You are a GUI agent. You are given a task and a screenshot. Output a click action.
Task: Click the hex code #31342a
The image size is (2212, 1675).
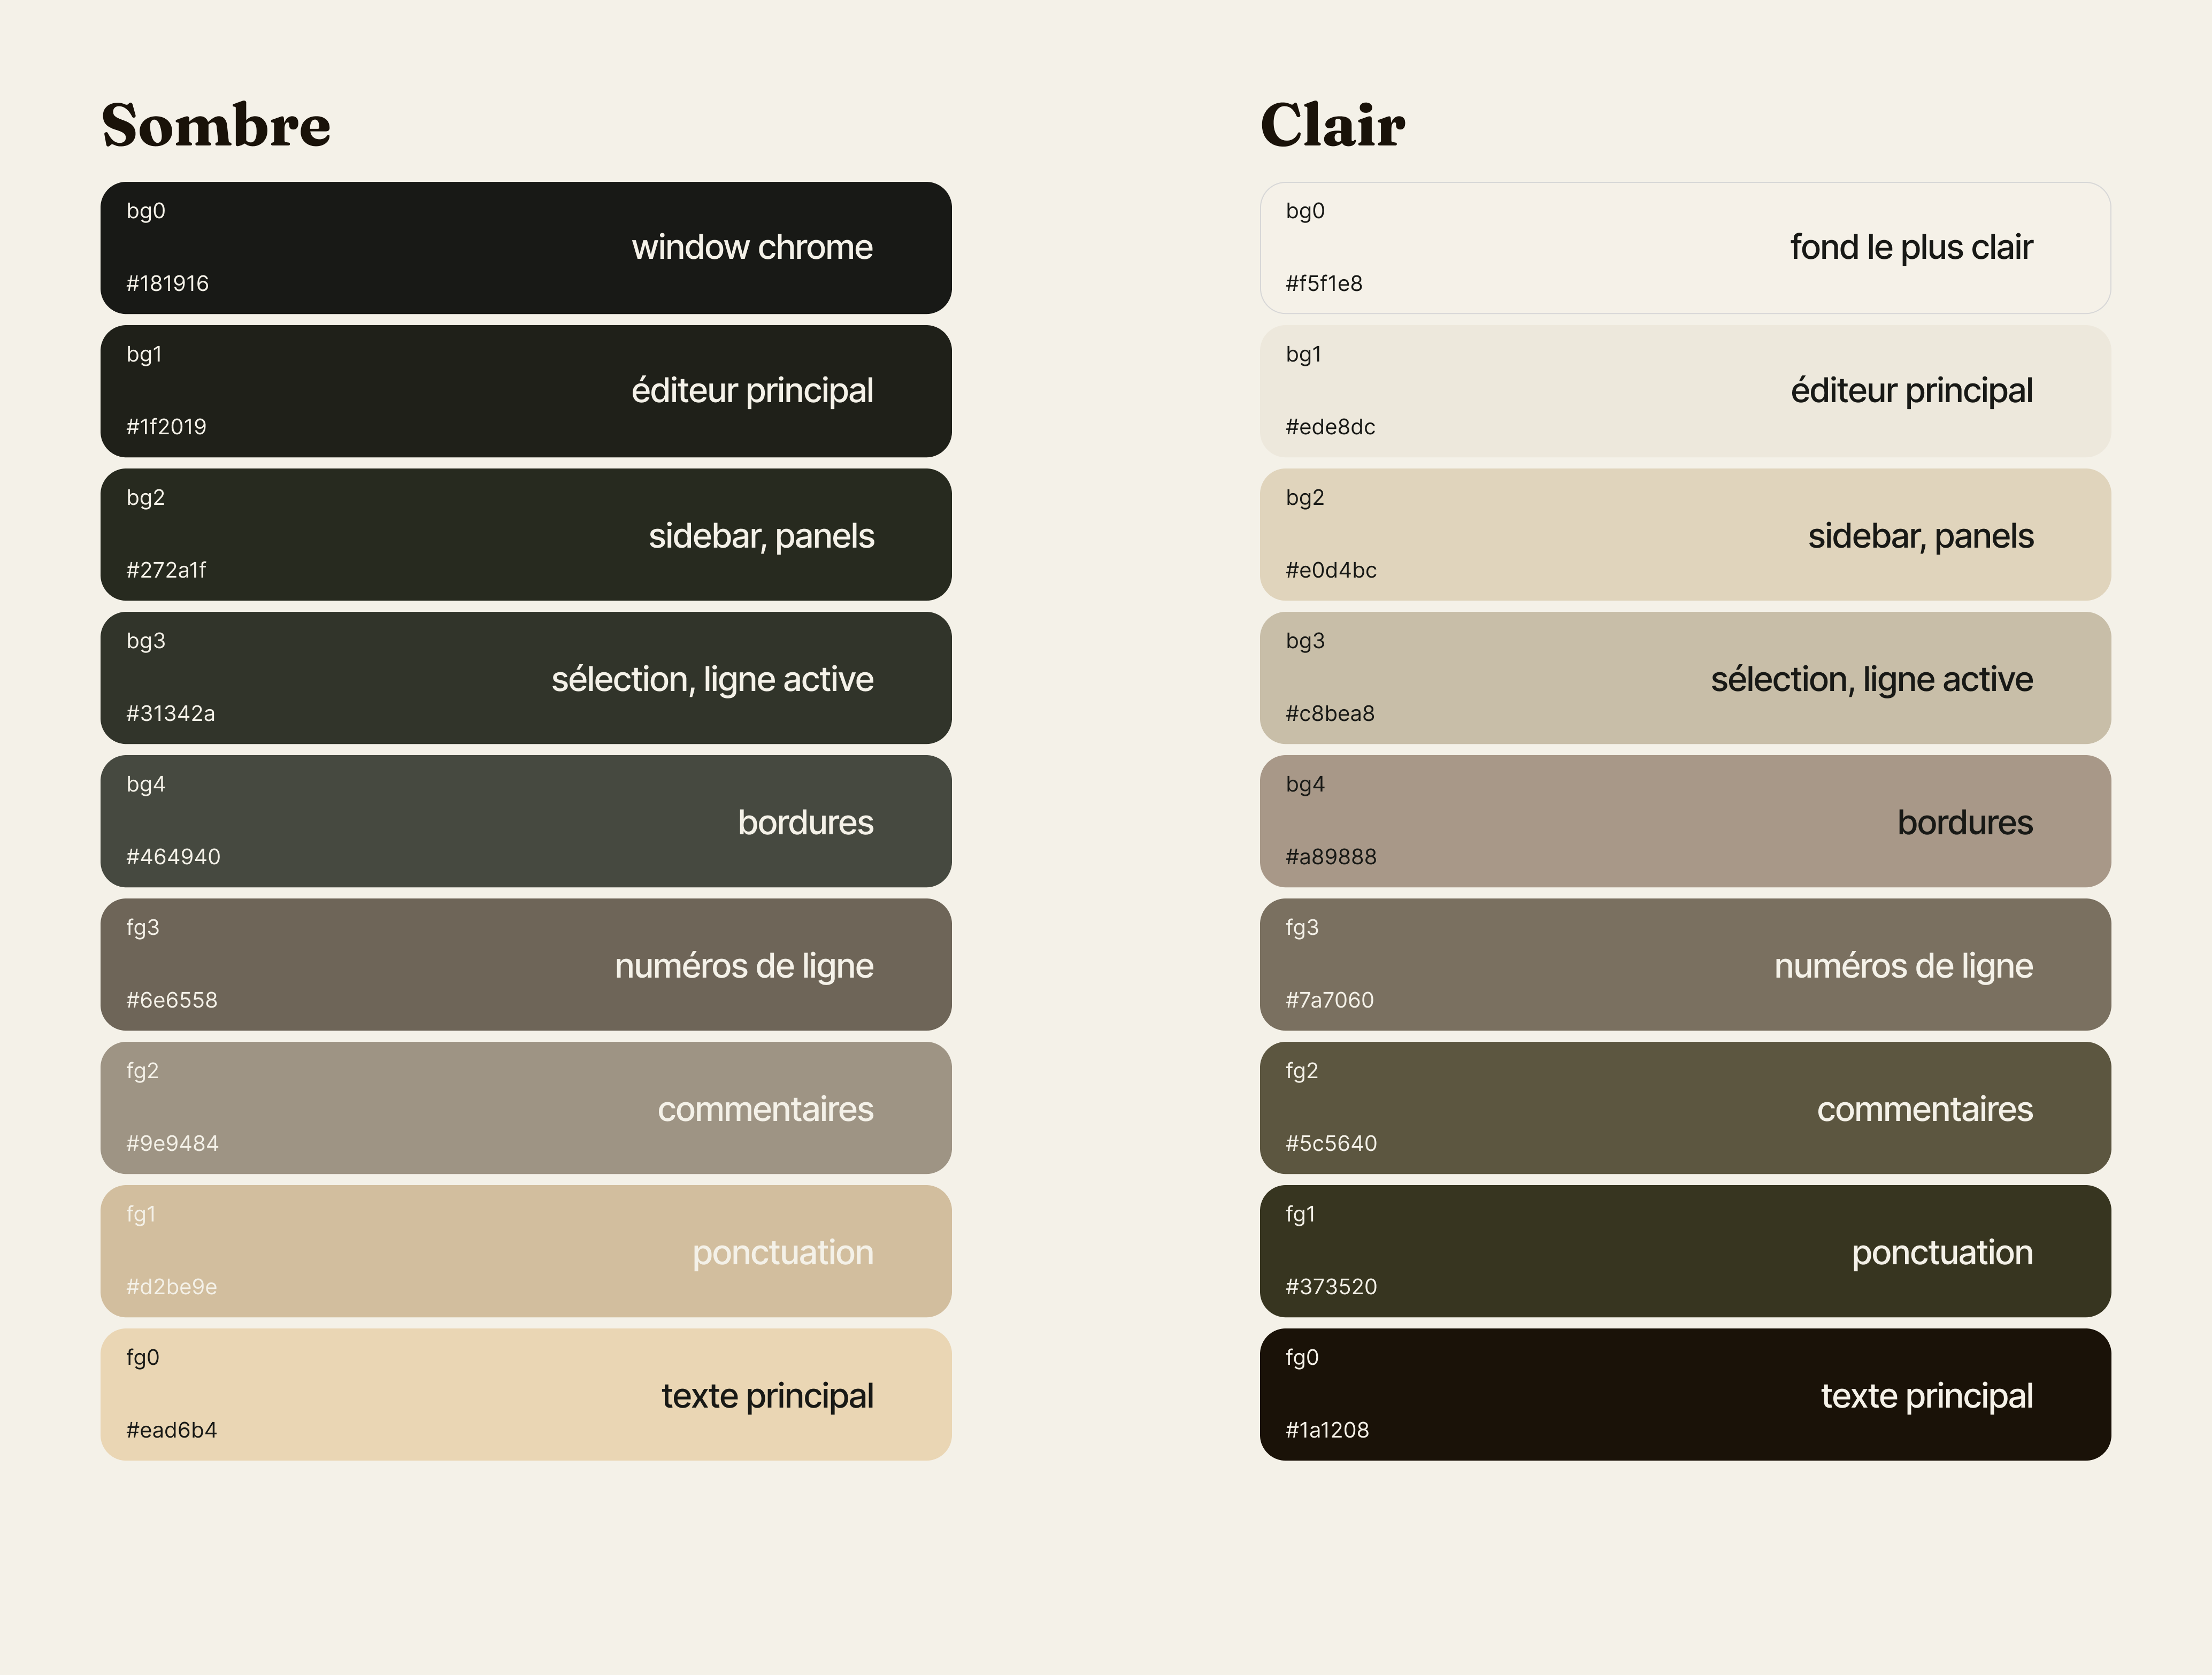click(170, 714)
